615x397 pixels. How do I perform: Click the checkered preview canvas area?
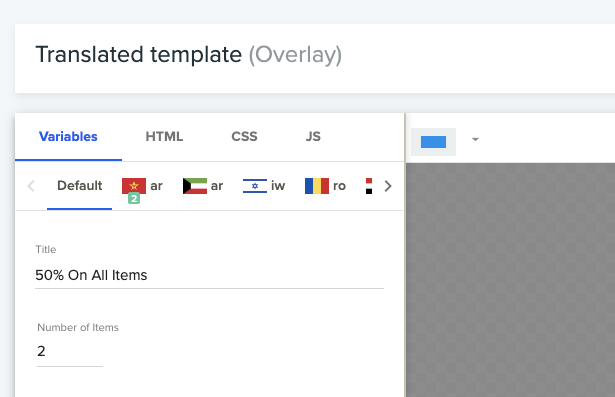(510, 280)
